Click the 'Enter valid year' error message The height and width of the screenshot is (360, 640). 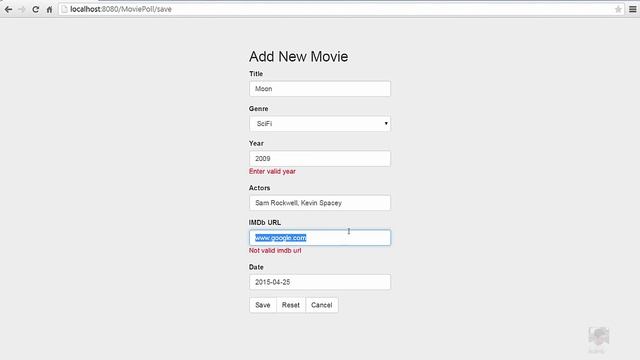272,171
